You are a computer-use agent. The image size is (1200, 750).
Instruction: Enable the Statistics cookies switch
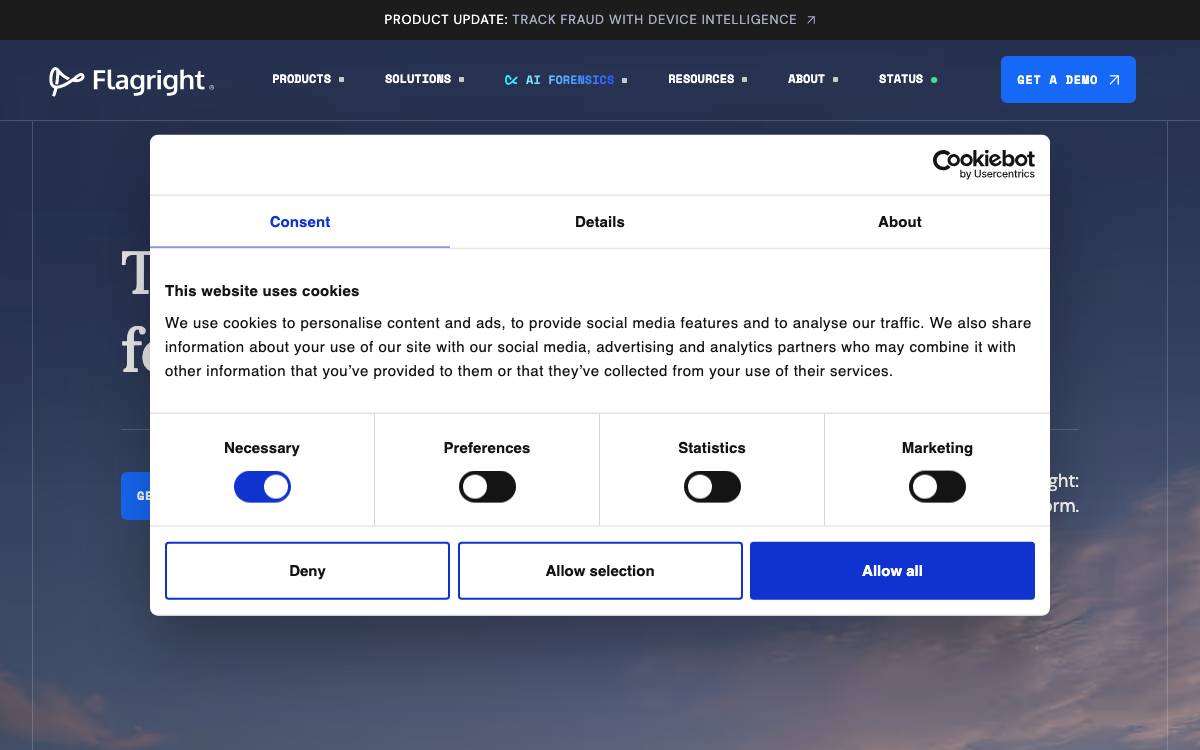click(712, 487)
